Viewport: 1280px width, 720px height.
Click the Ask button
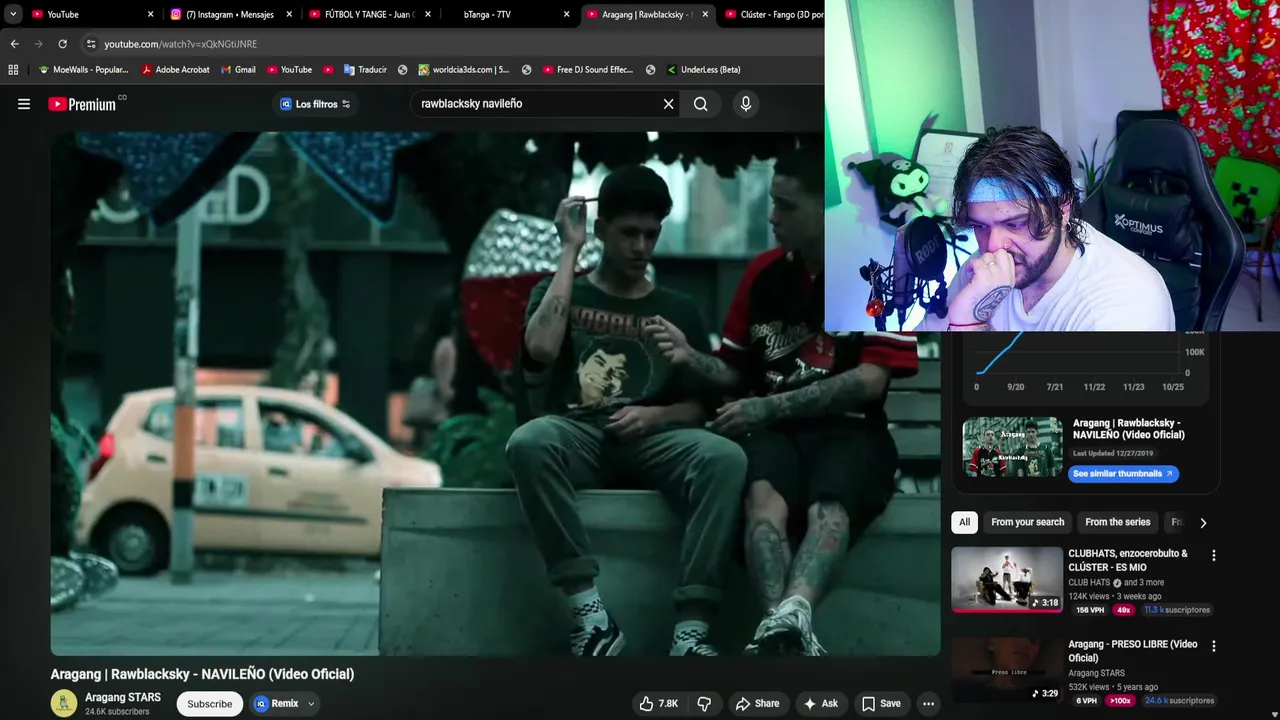(820, 704)
